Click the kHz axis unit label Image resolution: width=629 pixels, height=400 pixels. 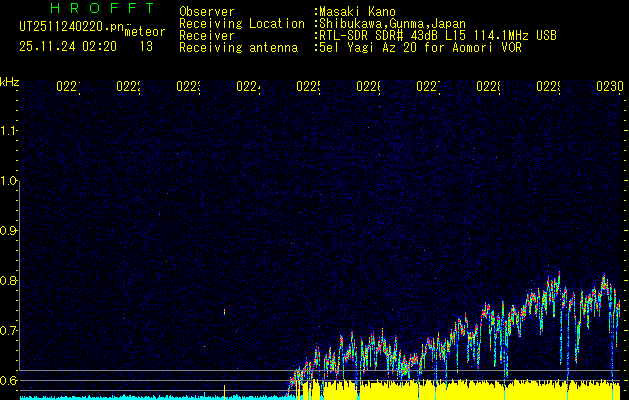point(9,81)
